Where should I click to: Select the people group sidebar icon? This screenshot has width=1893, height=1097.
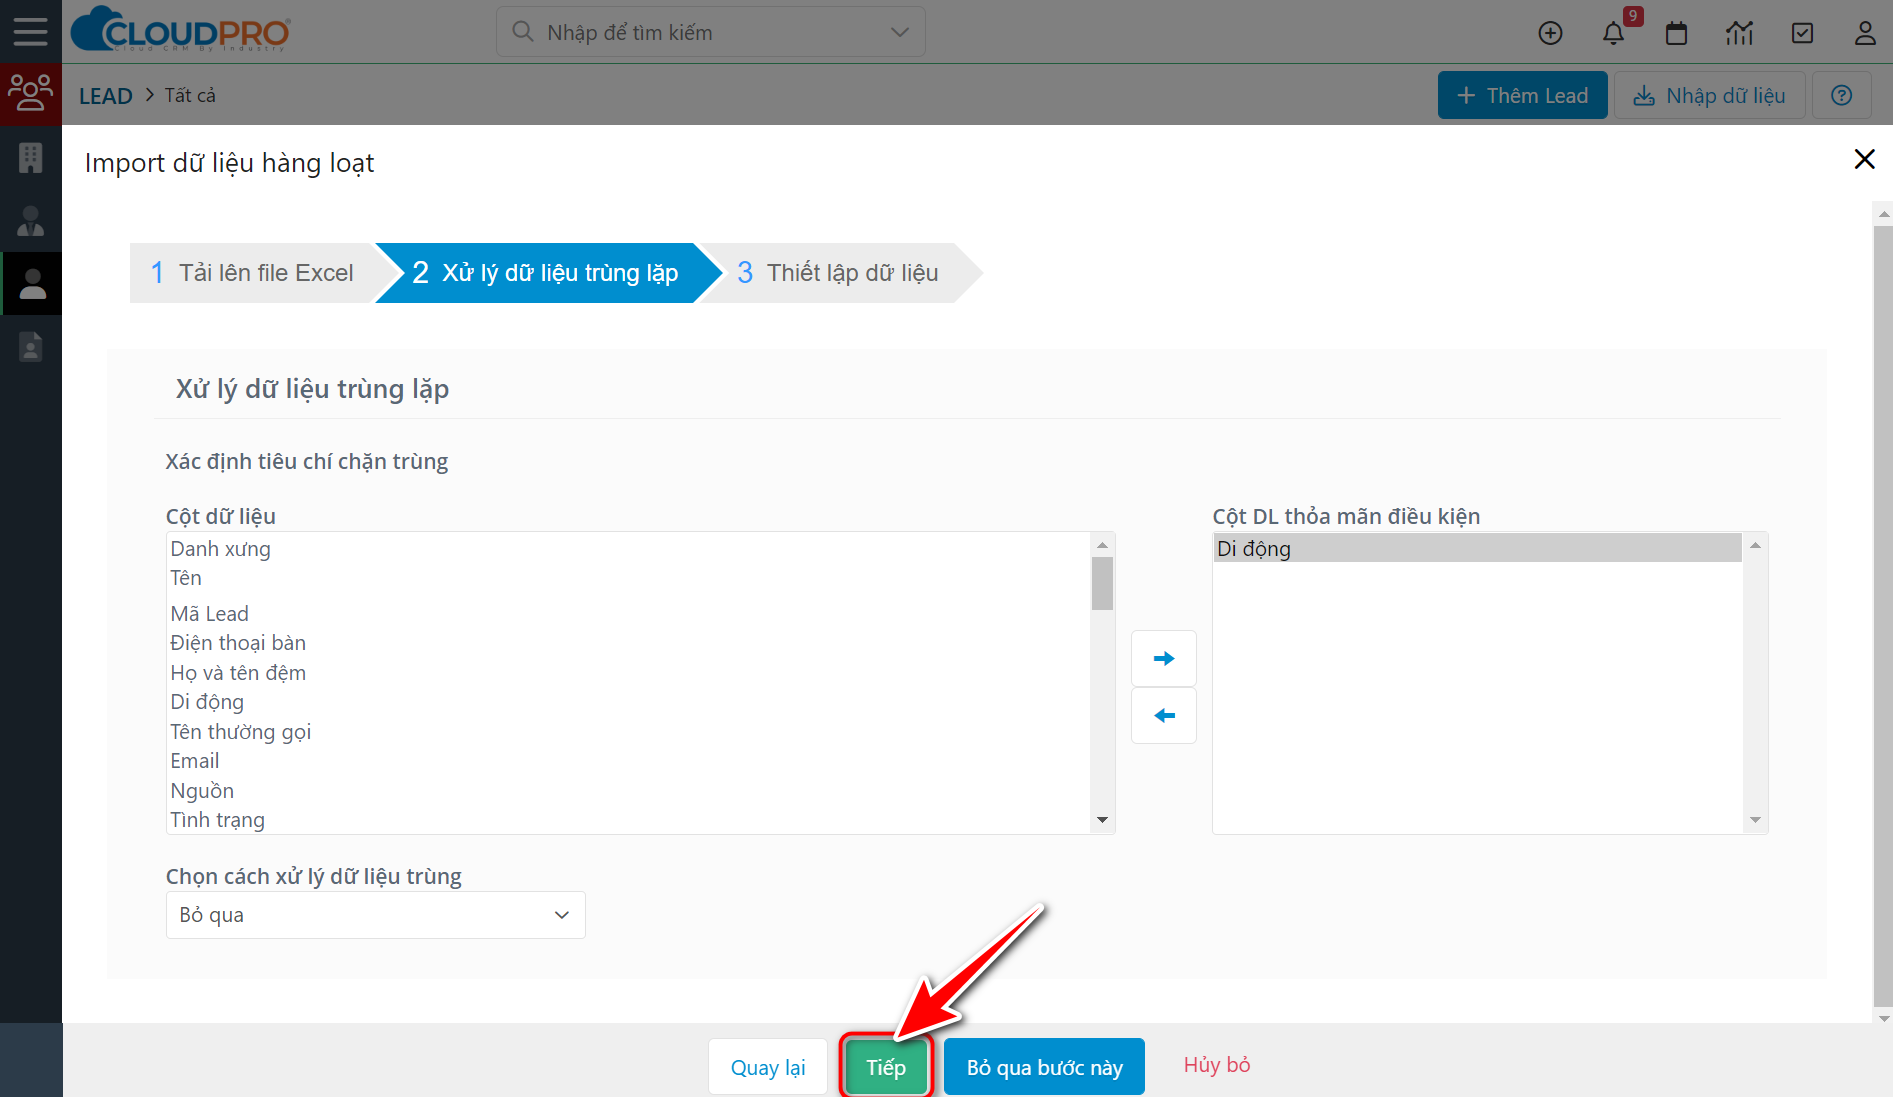pyautogui.click(x=31, y=93)
